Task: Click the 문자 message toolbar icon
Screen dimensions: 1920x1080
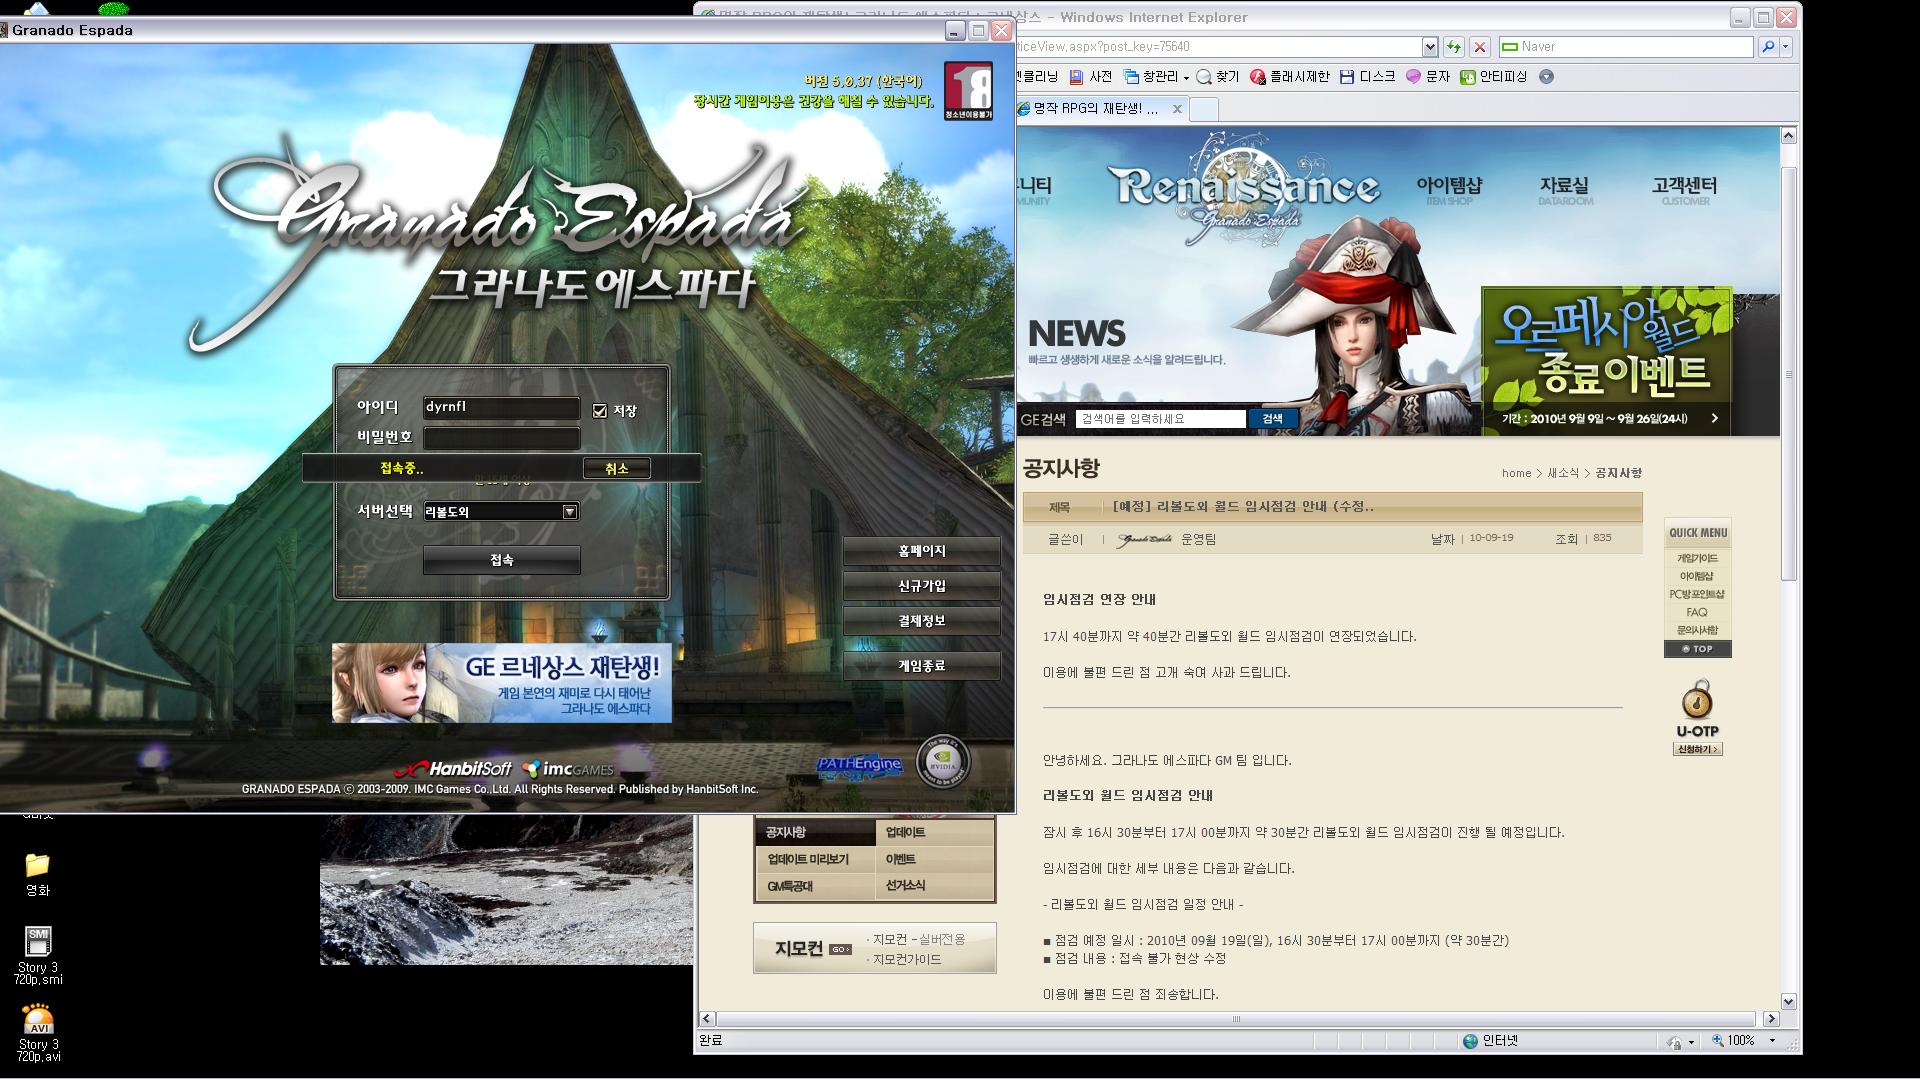Action: tap(1427, 77)
